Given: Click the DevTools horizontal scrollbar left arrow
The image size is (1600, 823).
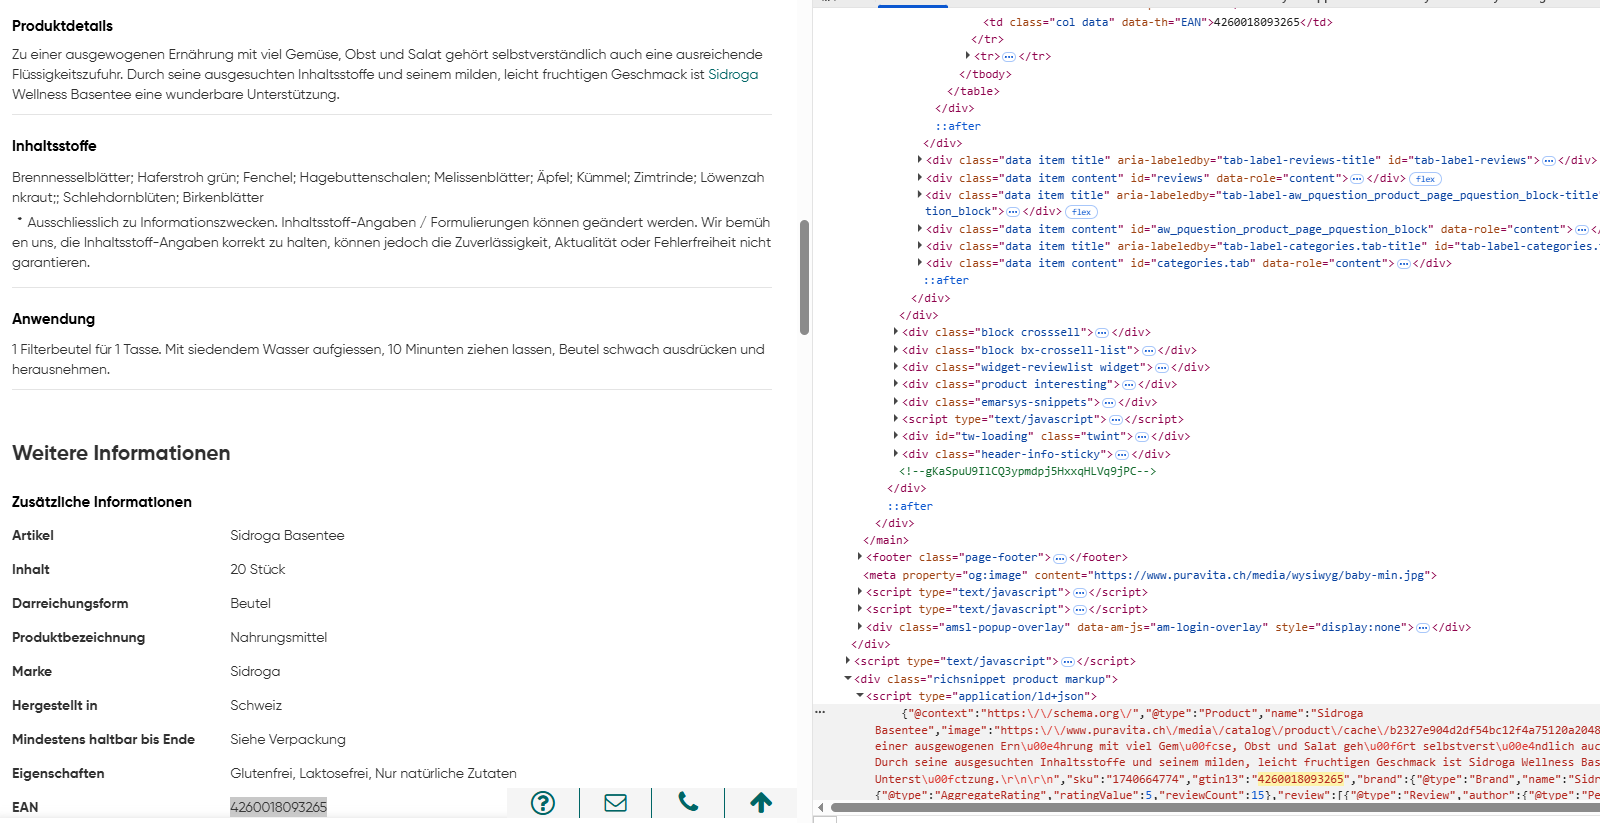Looking at the screenshot, I should pos(821,807).
